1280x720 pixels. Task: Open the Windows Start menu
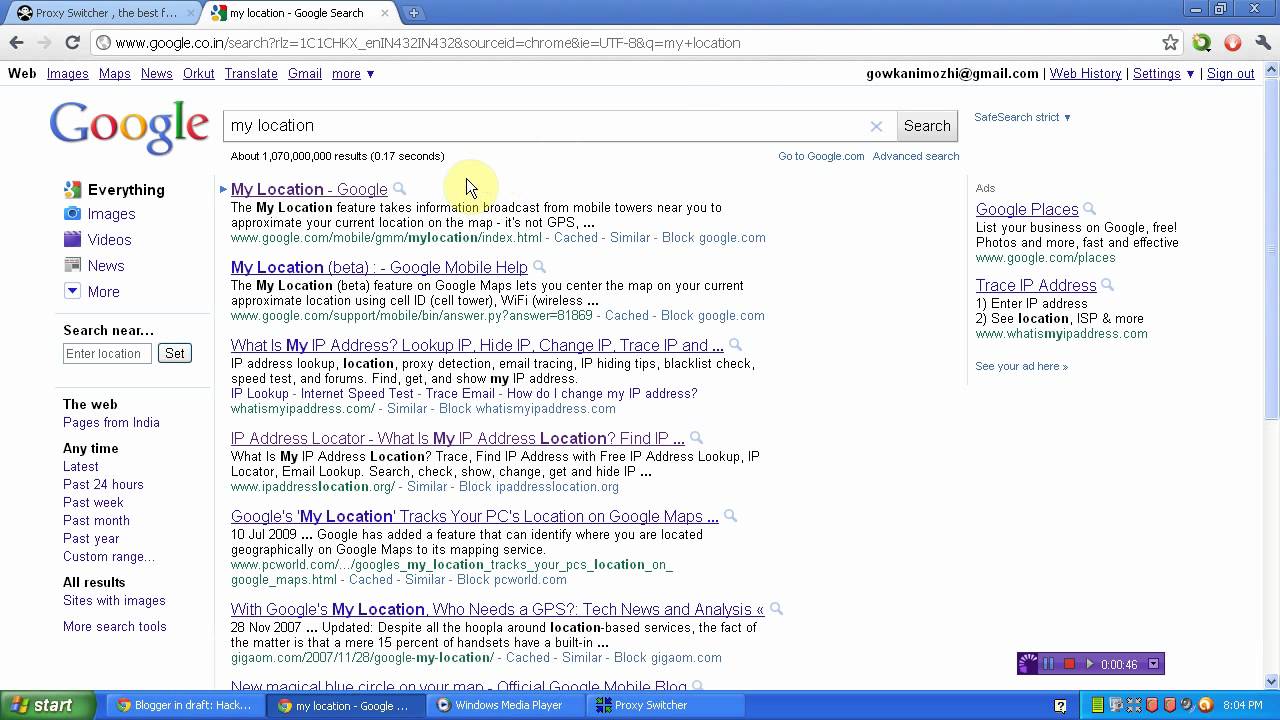tap(47, 705)
